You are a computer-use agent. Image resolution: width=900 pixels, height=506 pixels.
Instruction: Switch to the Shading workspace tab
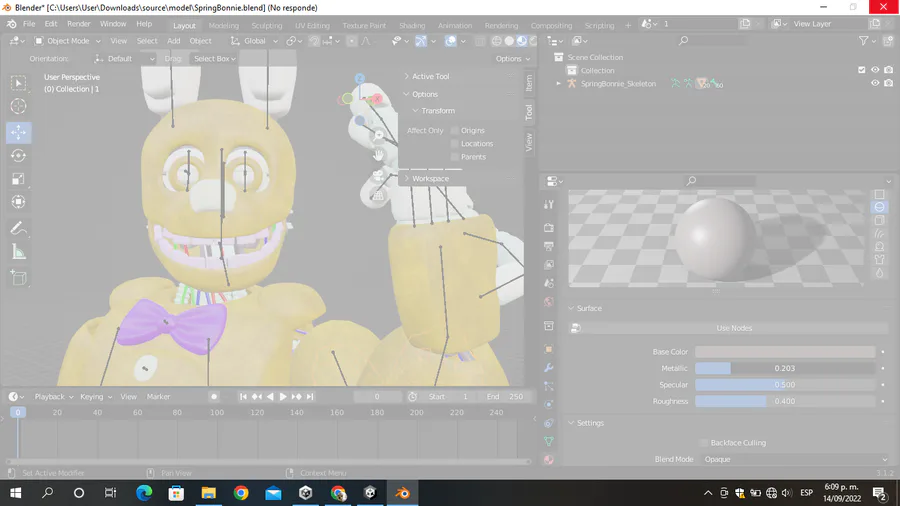(412, 25)
